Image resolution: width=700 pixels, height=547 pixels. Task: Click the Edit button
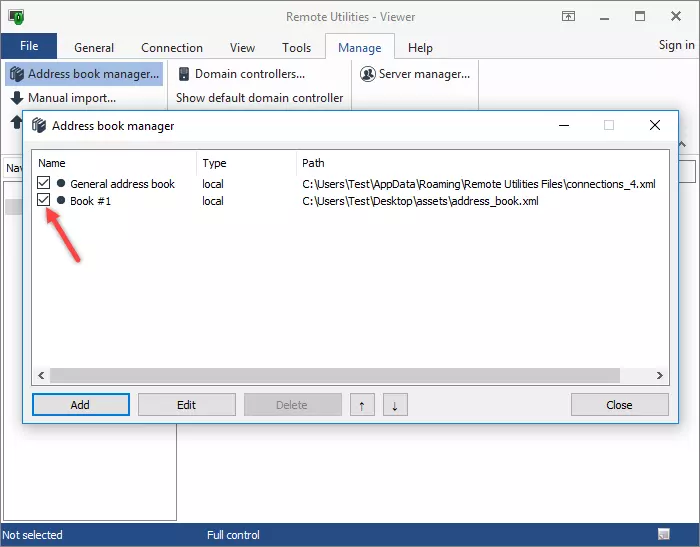pos(187,405)
